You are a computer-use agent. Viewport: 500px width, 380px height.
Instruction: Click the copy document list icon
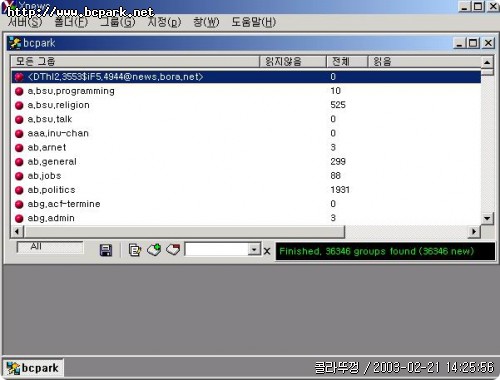pos(135,250)
